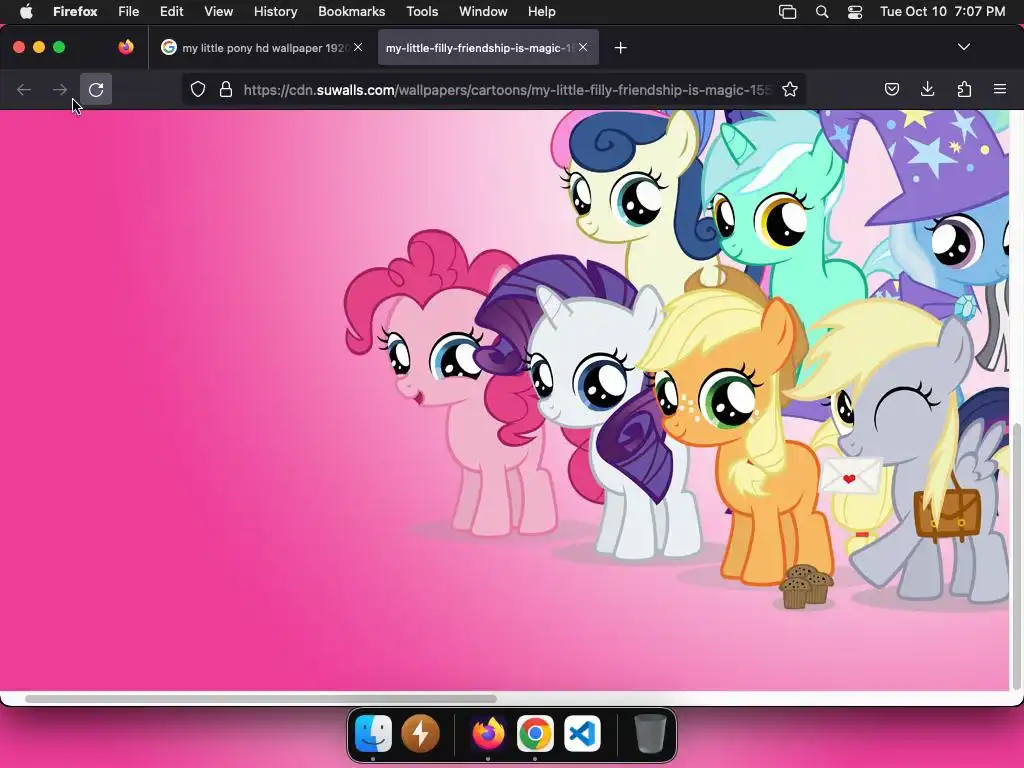The image size is (1024, 768).
Task: Open Google Chrome from the Dock
Action: (535, 733)
